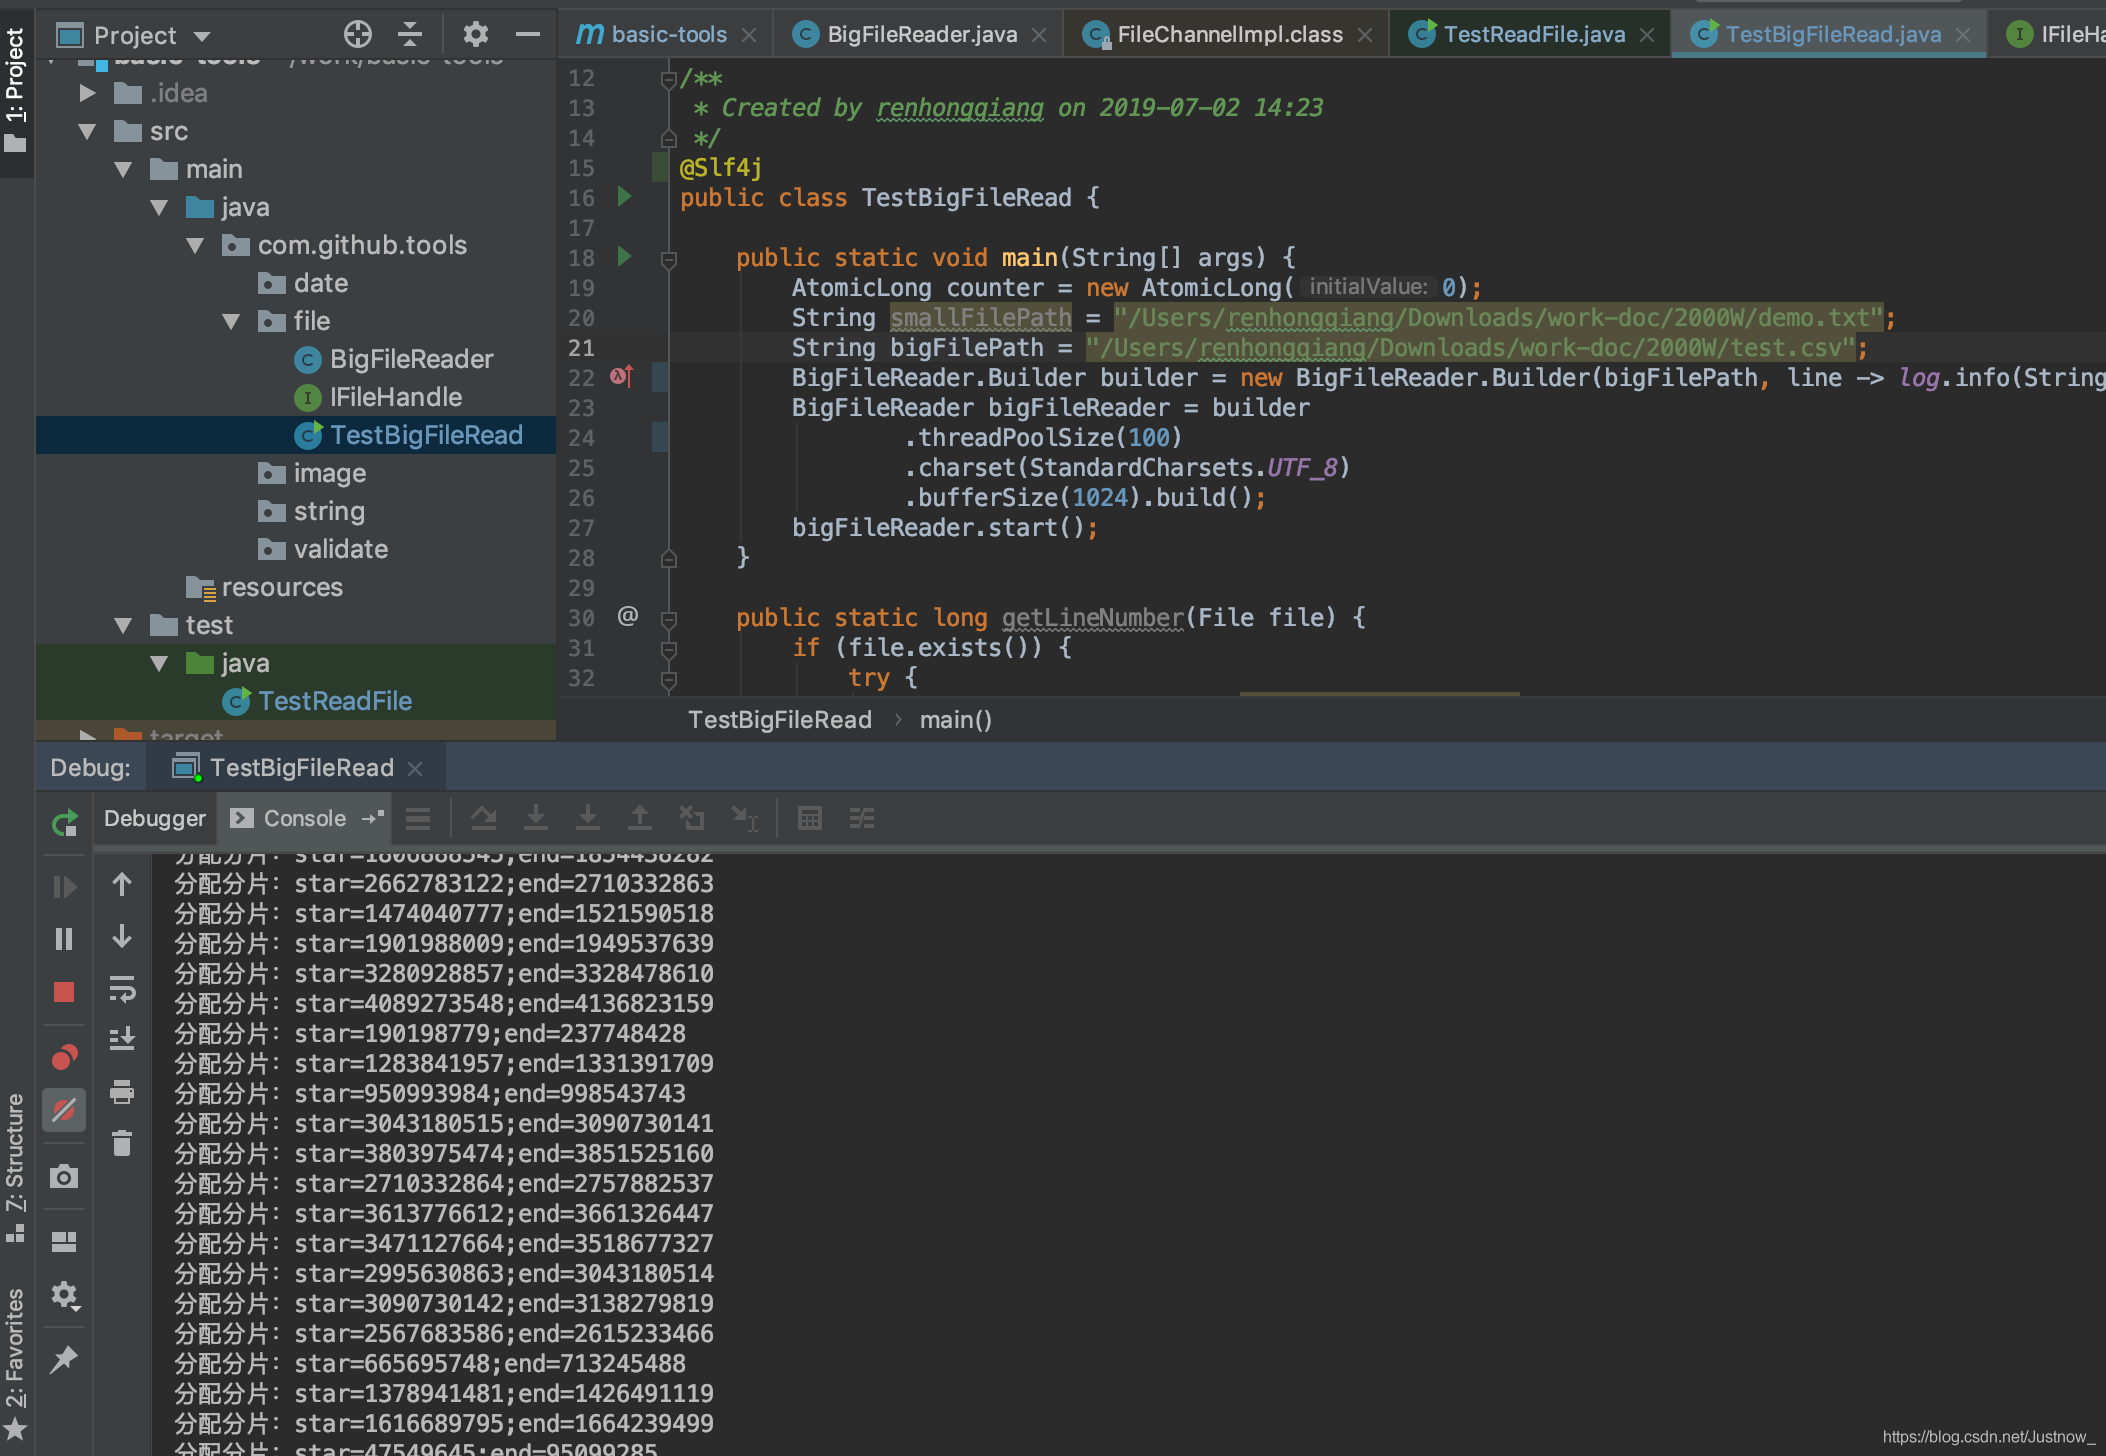Viewport: 2106px width, 1456px height.
Task: Collapse the com.github.tools package
Action: pyautogui.click(x=195, y=246)
